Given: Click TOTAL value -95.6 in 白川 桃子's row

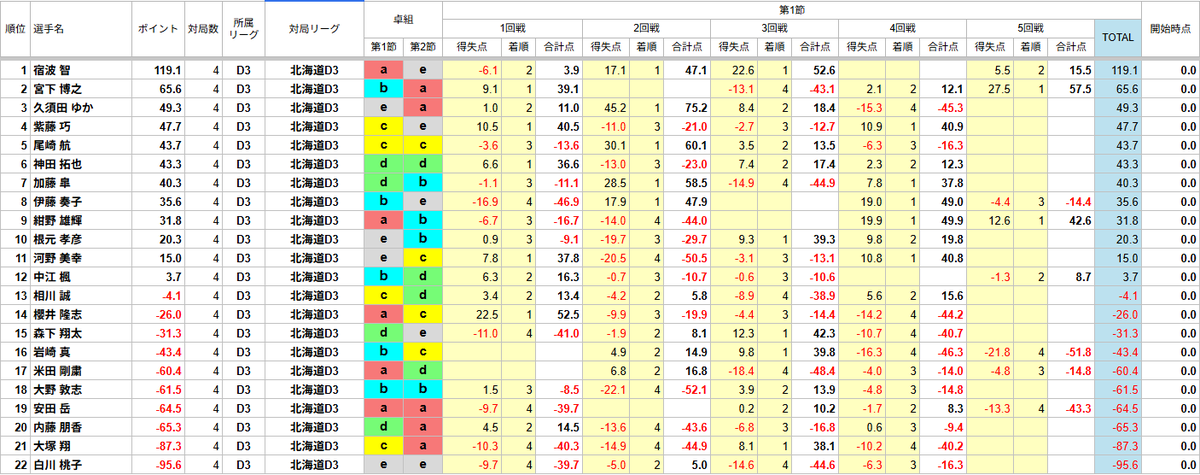Looking at the screenshot, I should click(x=1120, y=465).
